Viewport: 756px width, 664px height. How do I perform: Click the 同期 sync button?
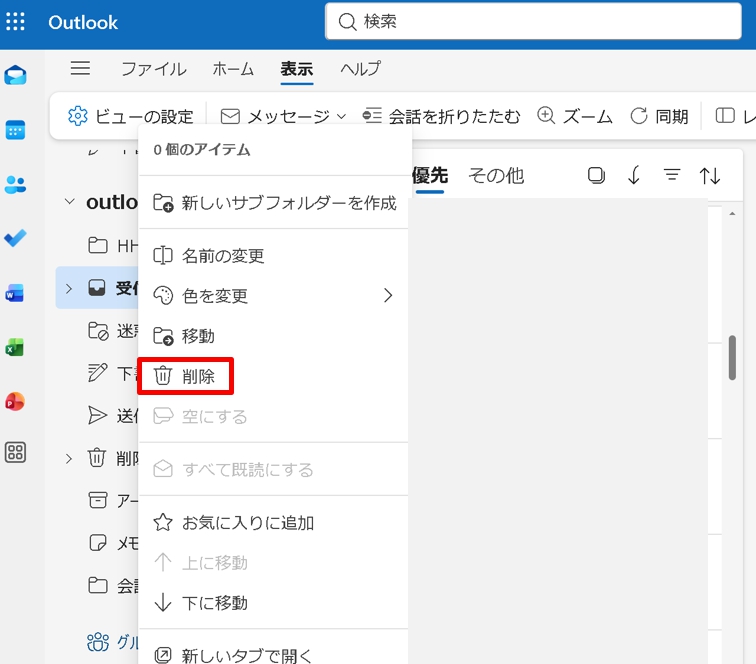(659, 117)
